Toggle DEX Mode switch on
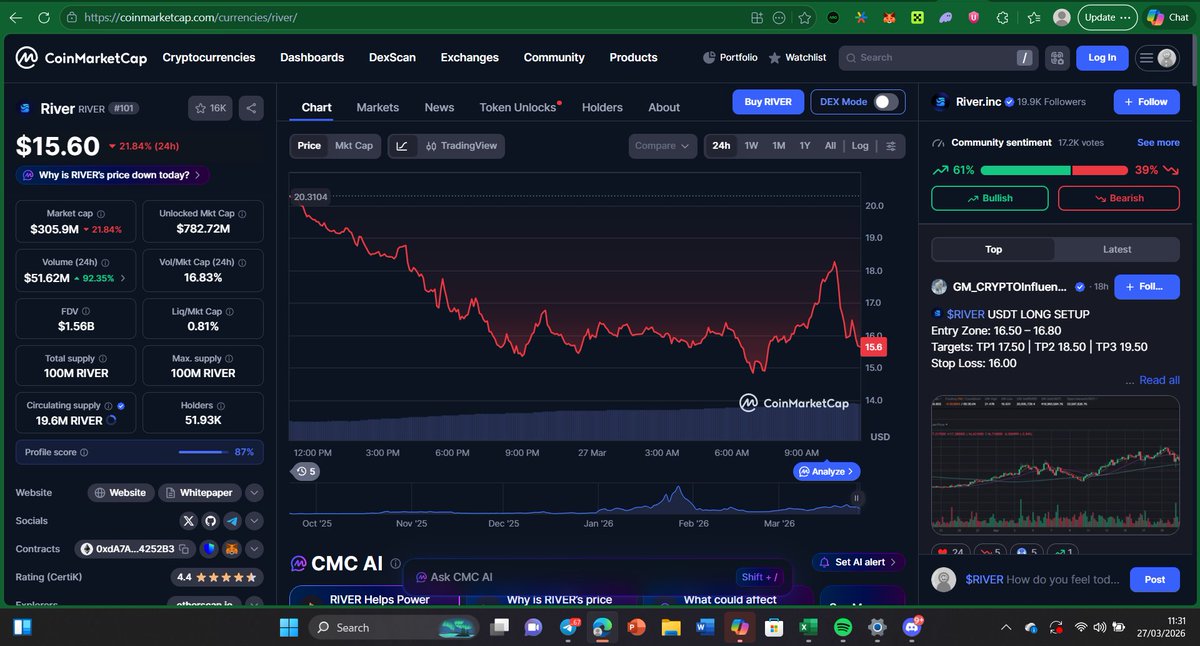Viewport: 1200px width, 646px height. (x=886, y=102)
